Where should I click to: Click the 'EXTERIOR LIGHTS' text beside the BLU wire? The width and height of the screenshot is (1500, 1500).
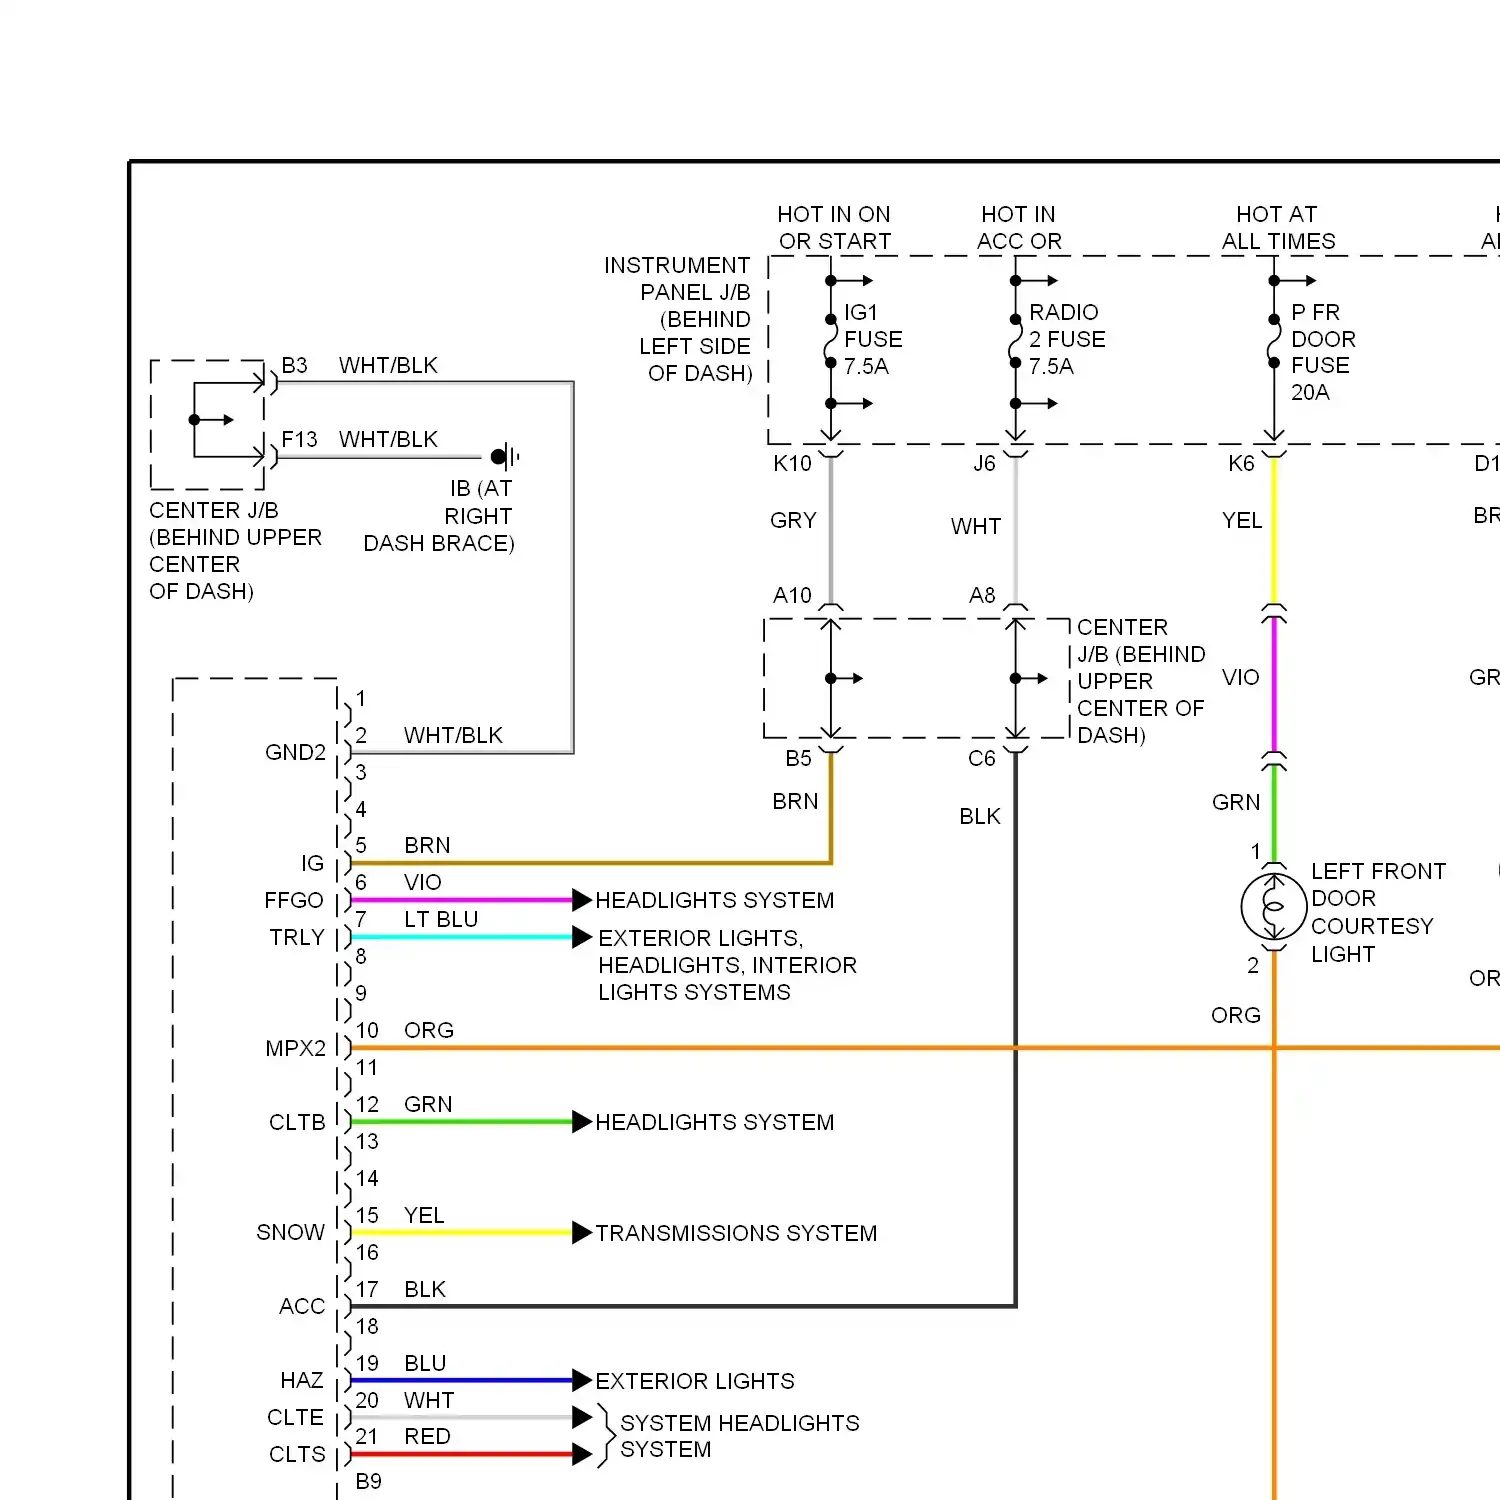coord(695,1381)
